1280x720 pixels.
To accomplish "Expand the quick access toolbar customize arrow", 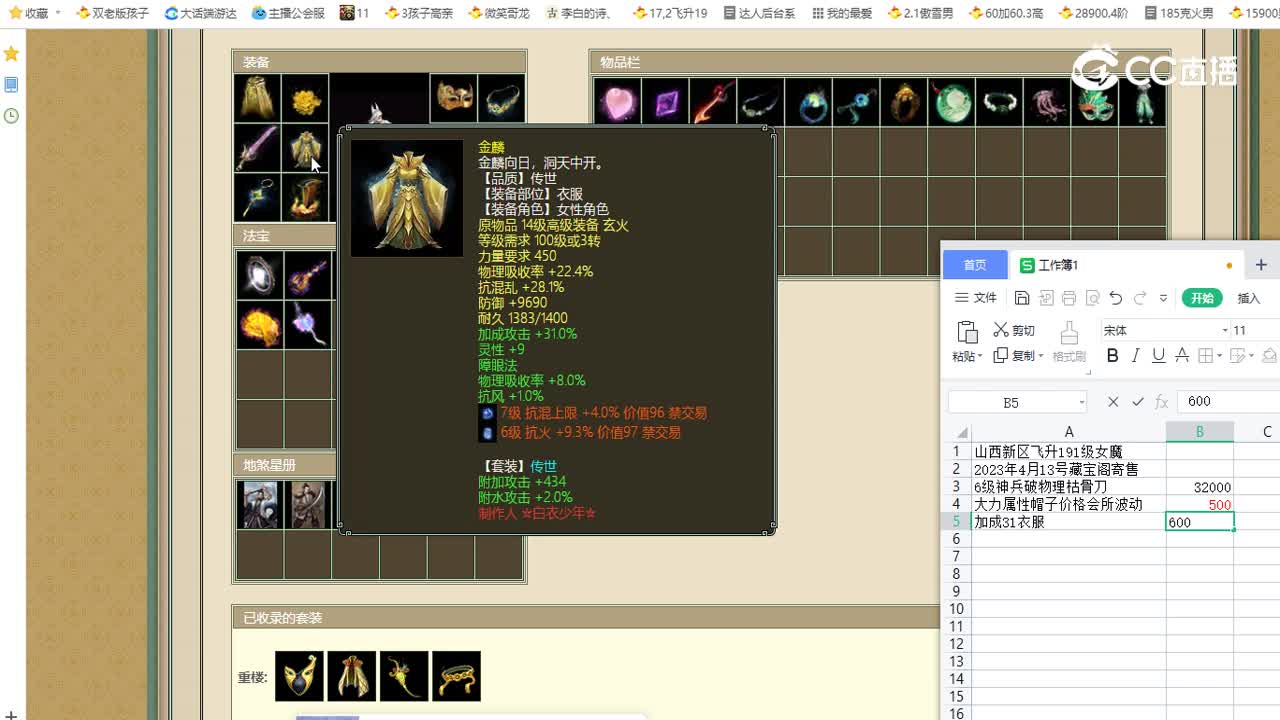I will [1163, 298].
